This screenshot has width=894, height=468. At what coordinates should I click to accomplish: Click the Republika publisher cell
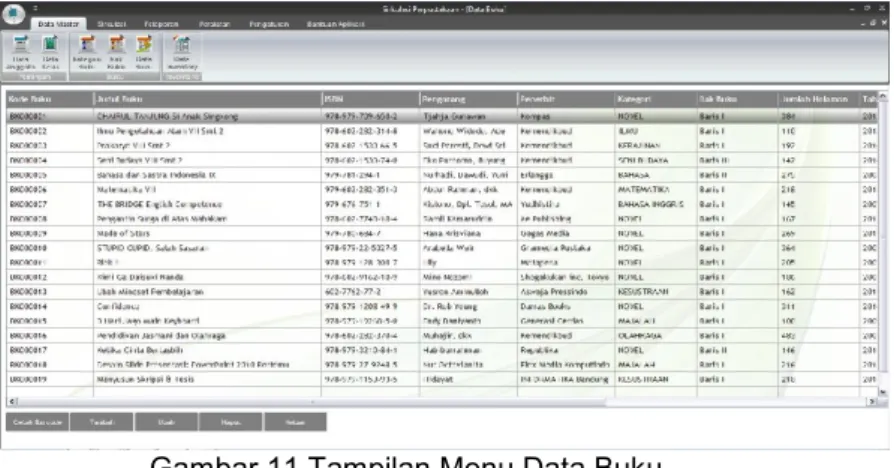coord(566,350)
